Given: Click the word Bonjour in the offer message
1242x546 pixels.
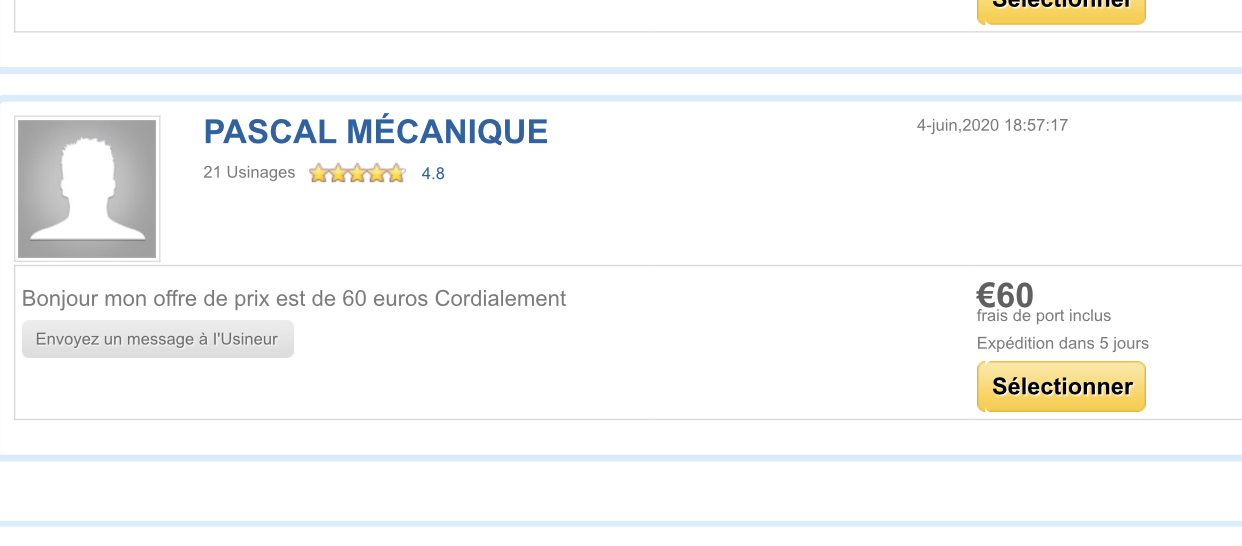Looking at the screenshot, I should 61,298.
